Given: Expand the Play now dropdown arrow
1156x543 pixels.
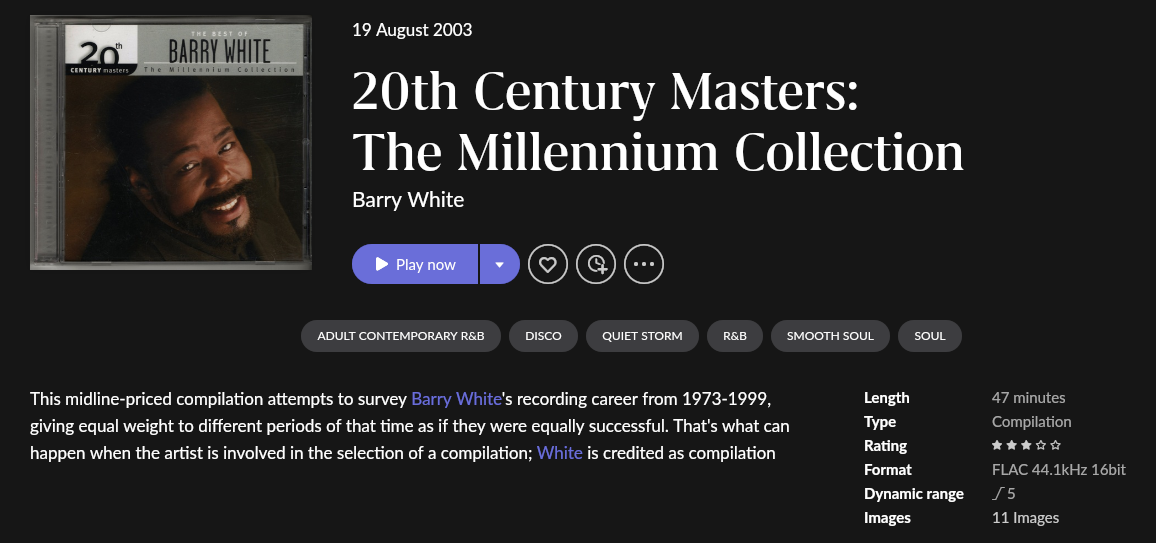Looking at the screenshot, I should pyautogui.click(x=499, y=265).
